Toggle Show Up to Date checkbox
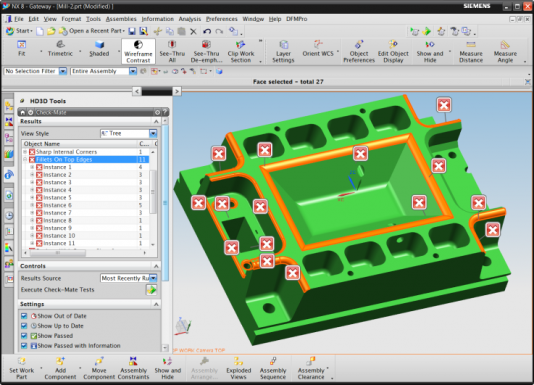 (24, 326)
